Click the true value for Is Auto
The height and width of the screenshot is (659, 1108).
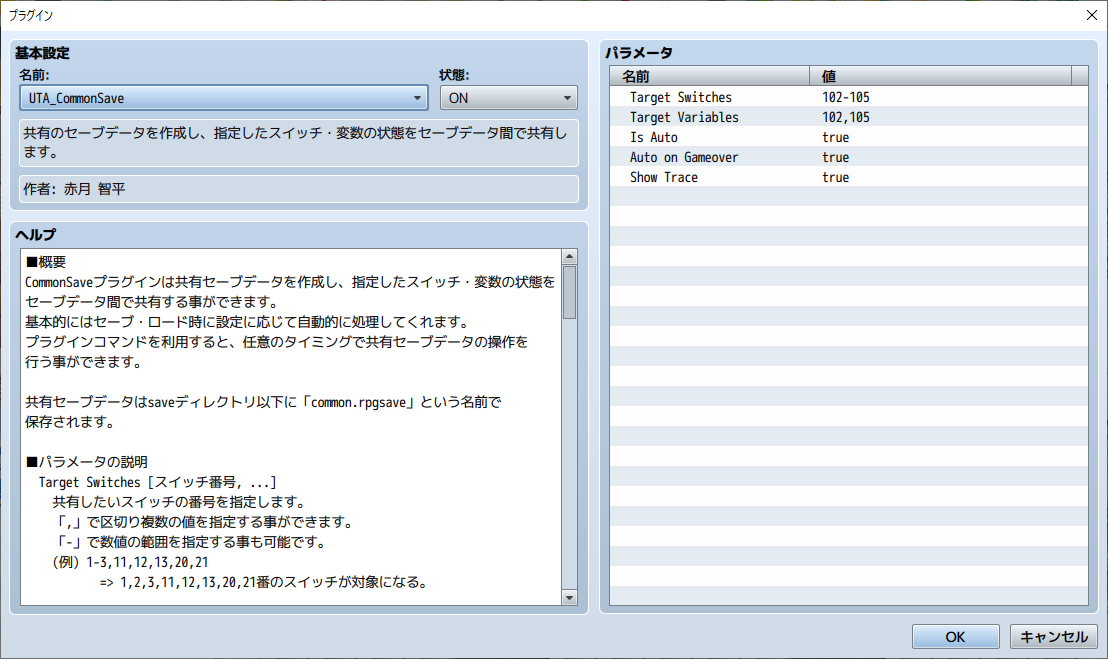pos(835,138)
